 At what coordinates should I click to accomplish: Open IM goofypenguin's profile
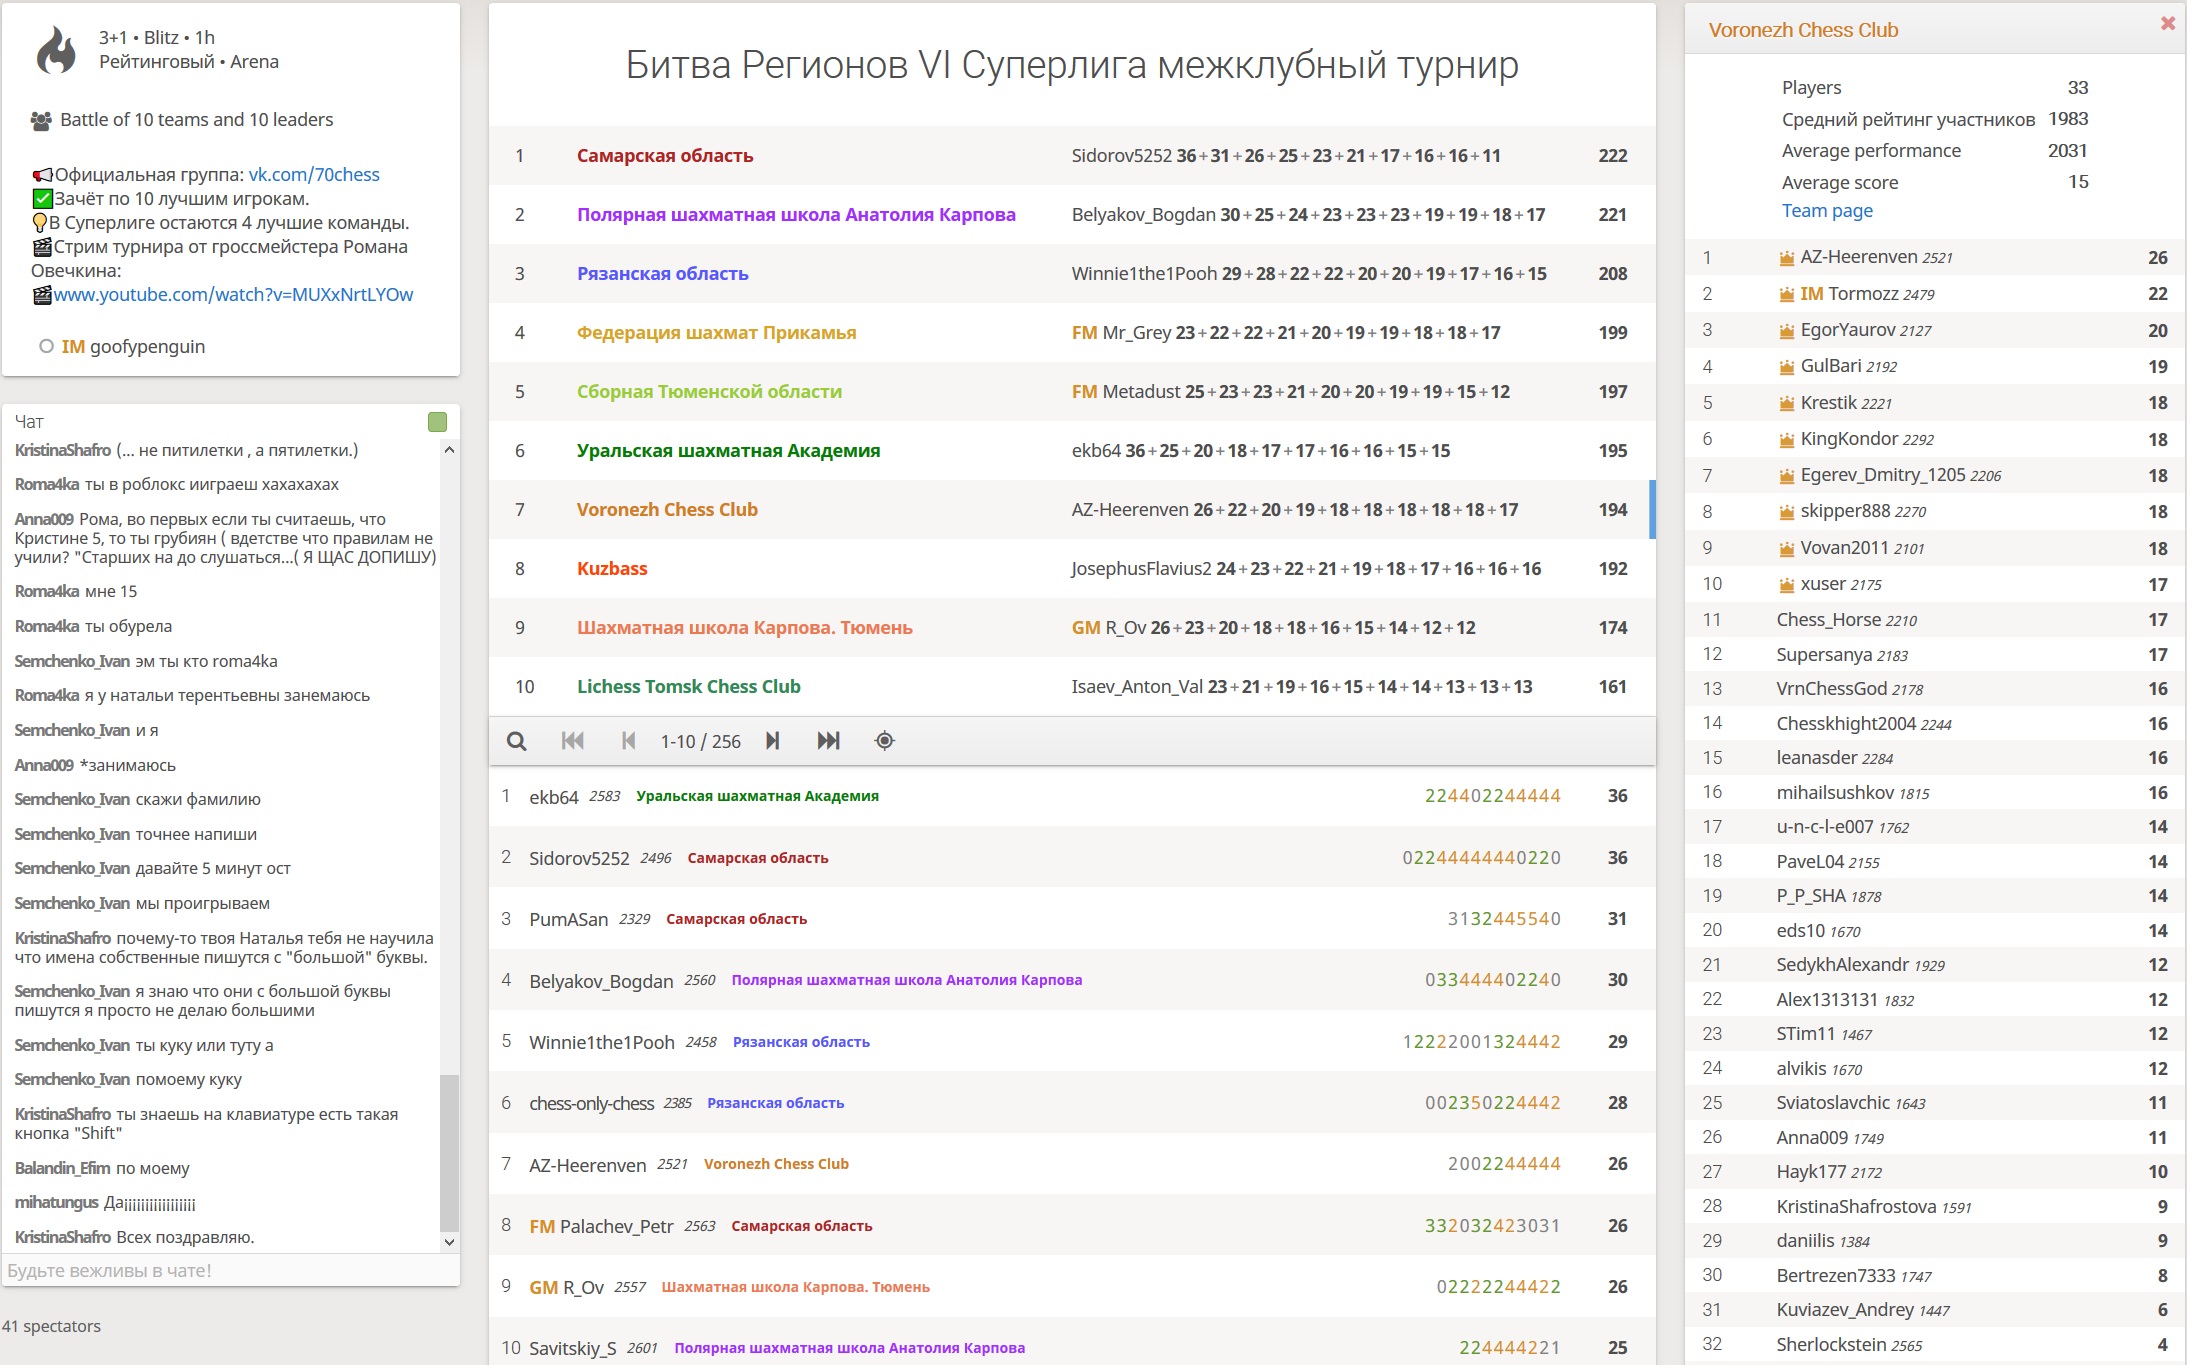[x=133, y=346]
